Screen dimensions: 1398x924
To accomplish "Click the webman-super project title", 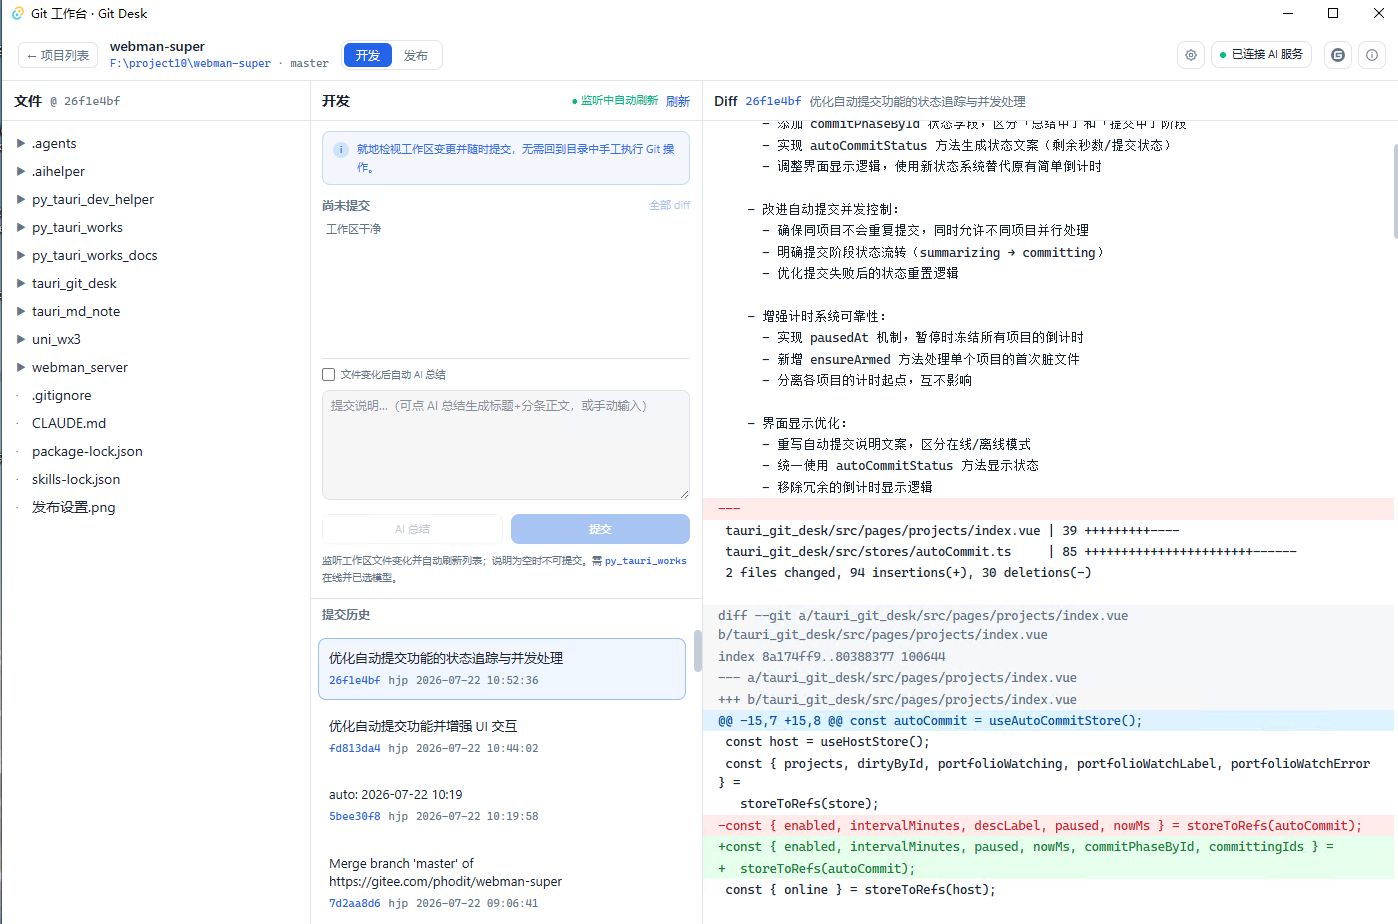I will point(157,46).
